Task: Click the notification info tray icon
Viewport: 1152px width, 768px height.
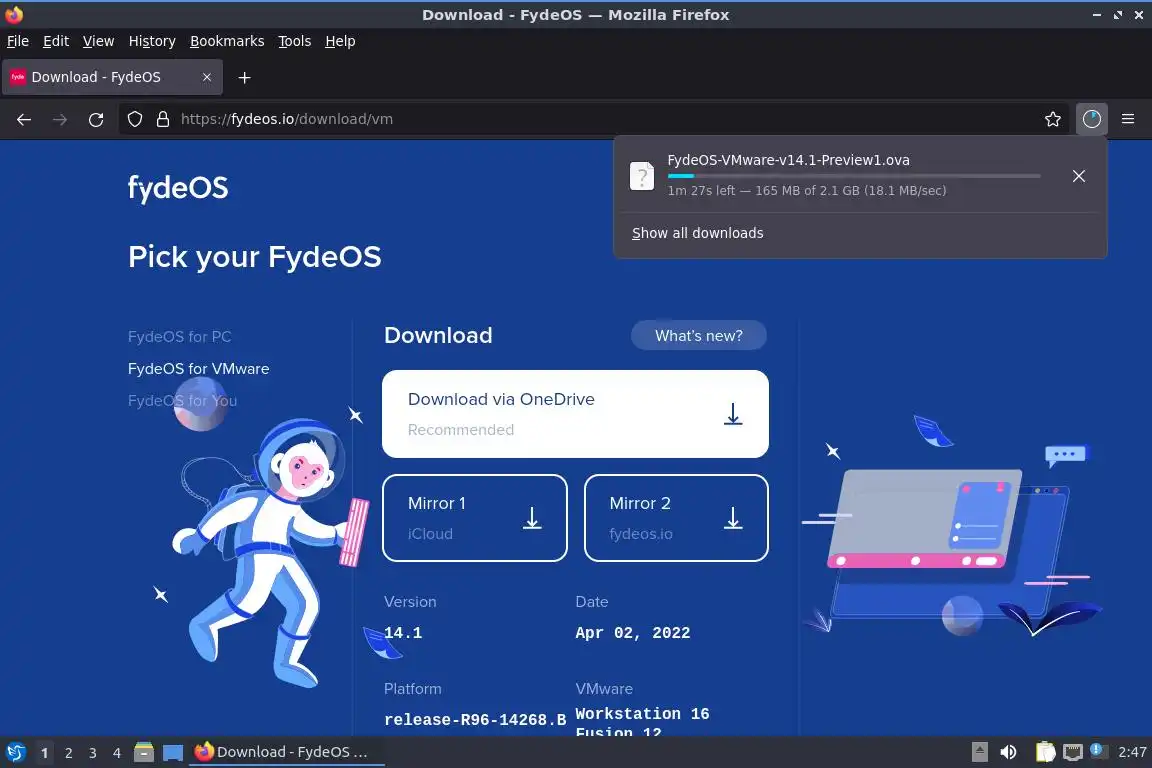Action: [x=1098, y=750]
